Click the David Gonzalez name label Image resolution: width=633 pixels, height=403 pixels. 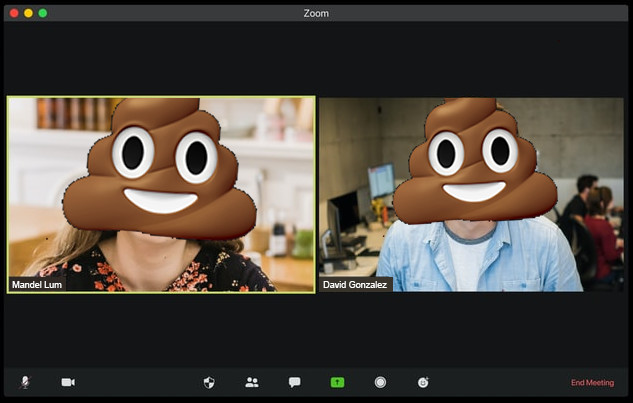pyautogui.click(x=356, y=285)
